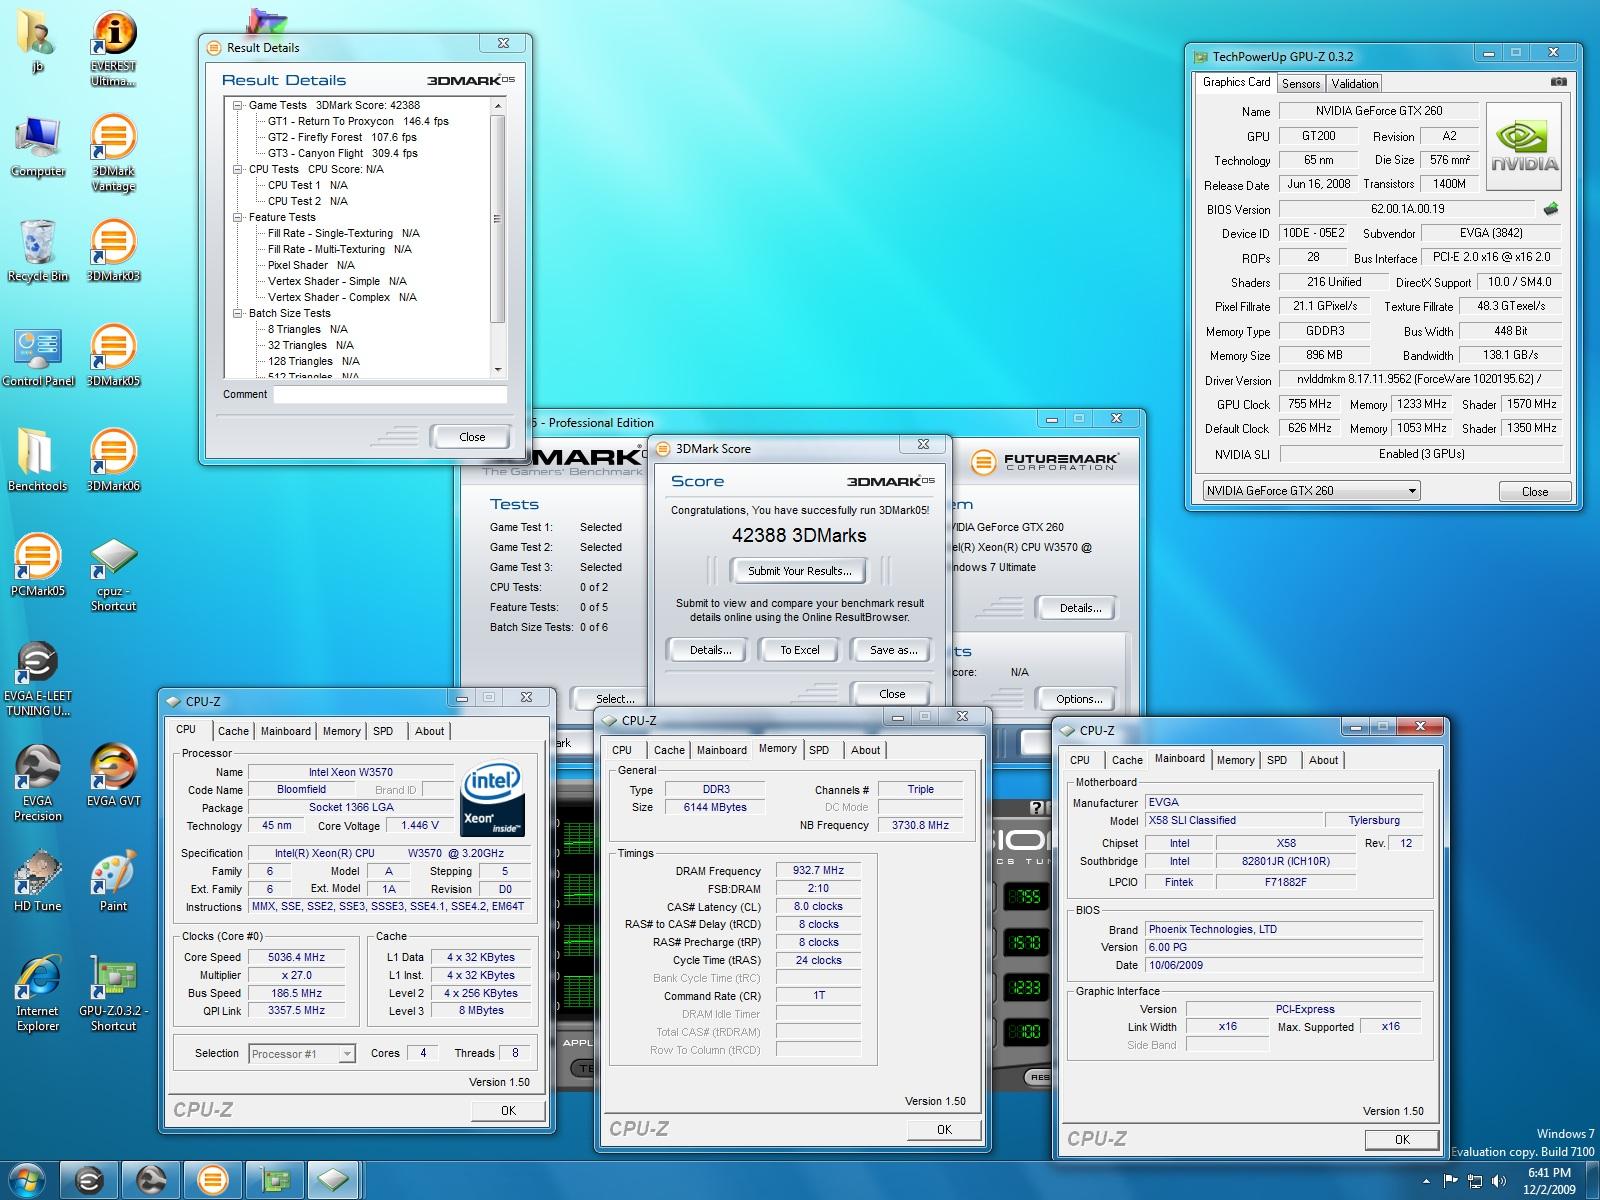Click the Select button in 3DMark05 window
Viewport: 1600px width, 1200px height.
click(609, 699)
